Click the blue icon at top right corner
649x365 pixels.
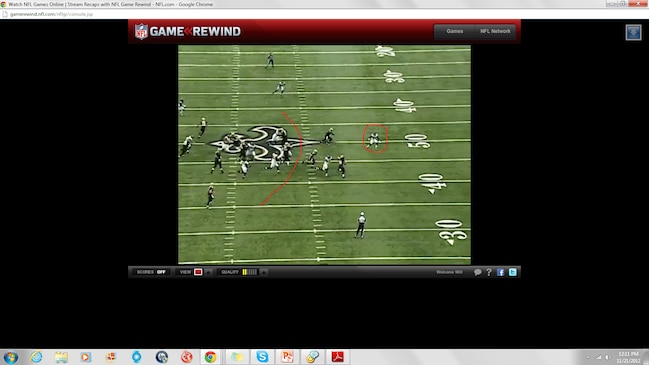(633, 32)
